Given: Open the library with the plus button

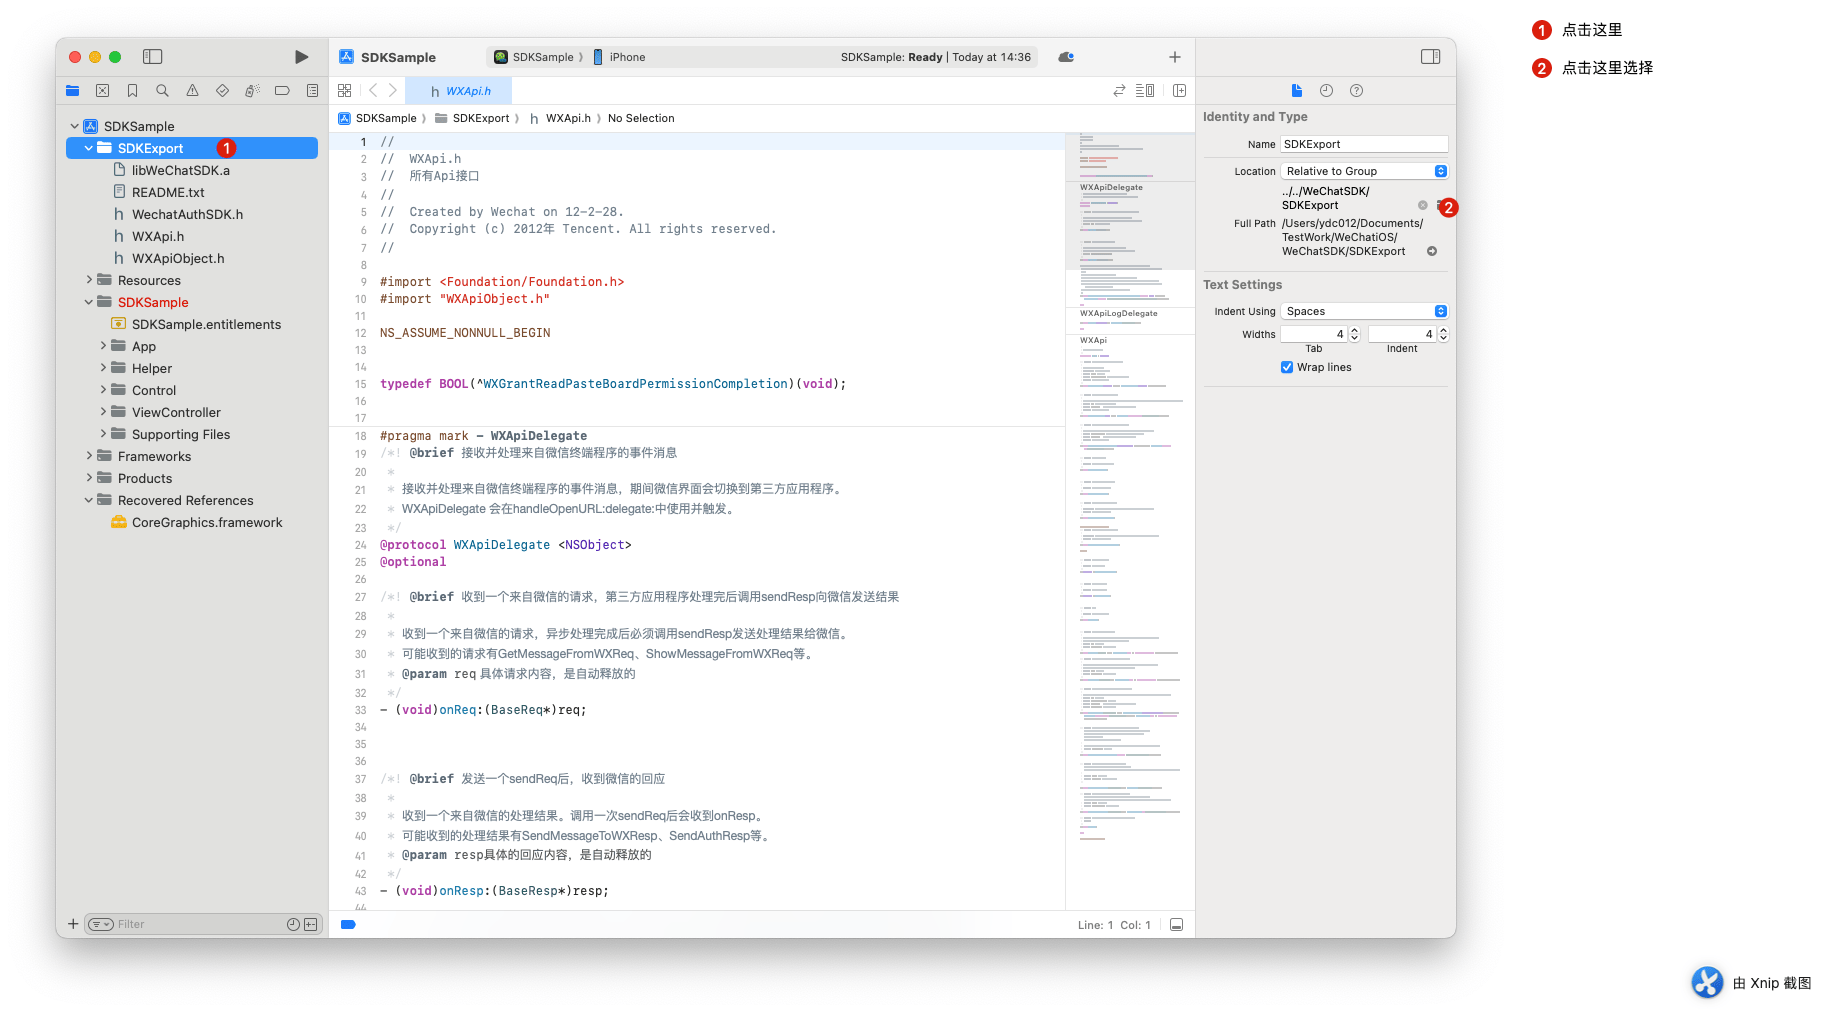Looking at the screenshot, I should click(1175, 57).
